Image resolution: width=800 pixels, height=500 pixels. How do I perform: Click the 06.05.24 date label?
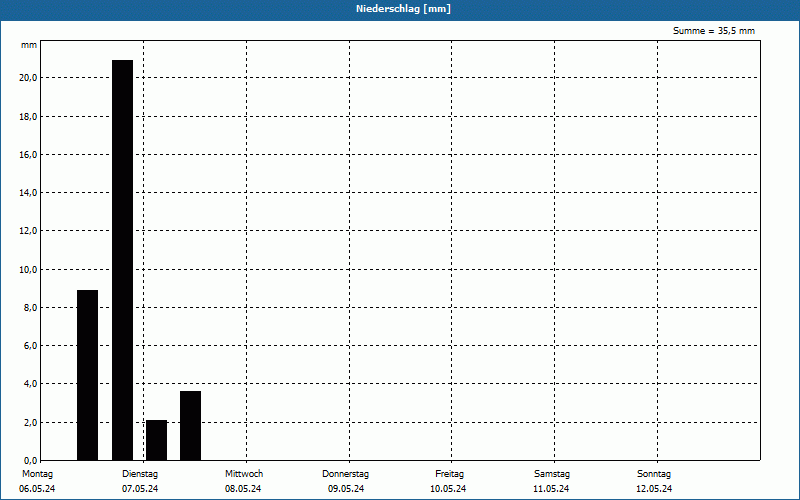[37, 489]
